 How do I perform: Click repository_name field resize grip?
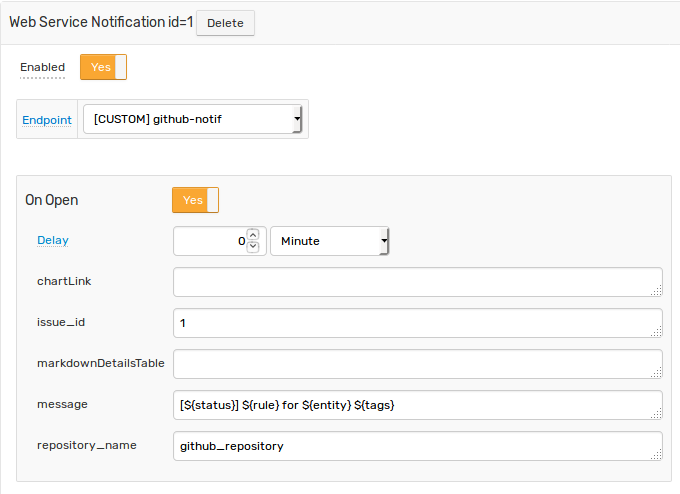(x=656, y=454)
